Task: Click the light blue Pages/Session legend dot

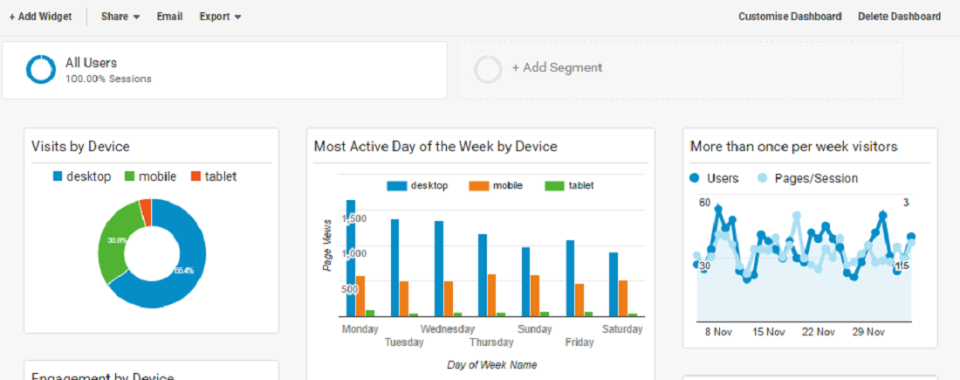Action: pos(762,178)
